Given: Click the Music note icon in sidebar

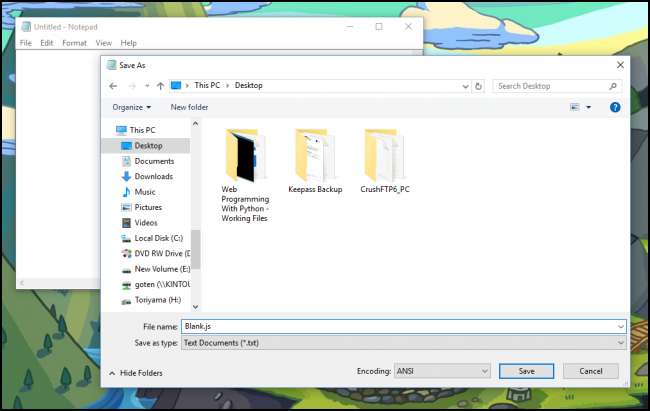Looking at the screenshot, I should tap(126, 192).
